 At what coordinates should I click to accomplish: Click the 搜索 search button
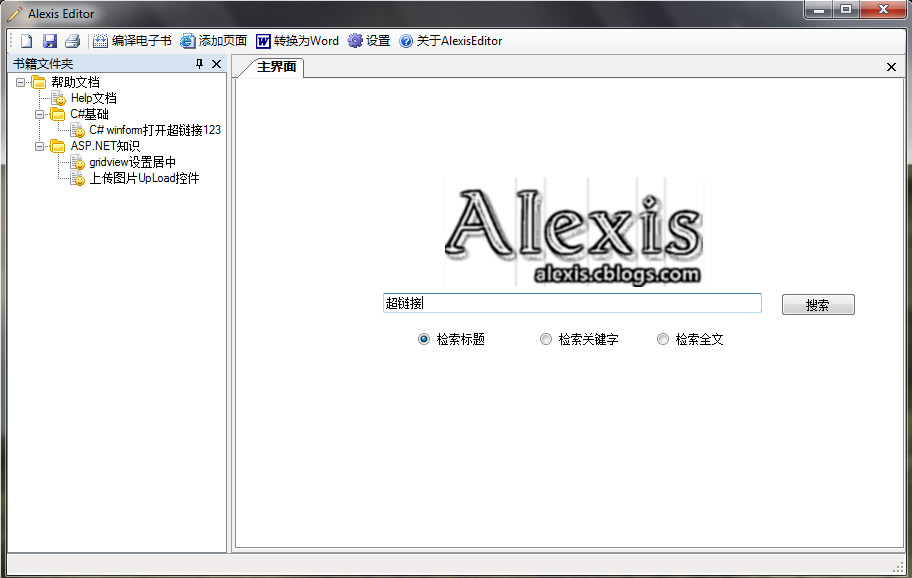pyautogui.click(x=818, y=305)
